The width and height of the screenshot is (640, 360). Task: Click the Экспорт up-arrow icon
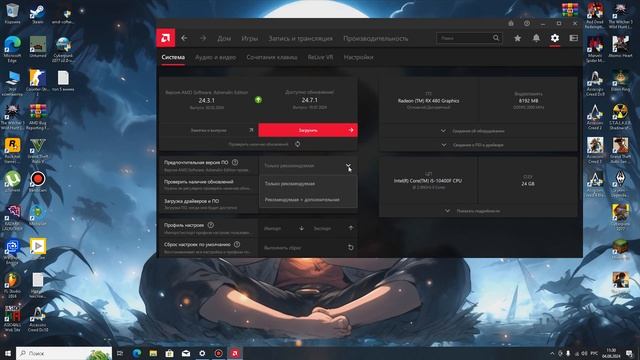[x=351, y=228]
